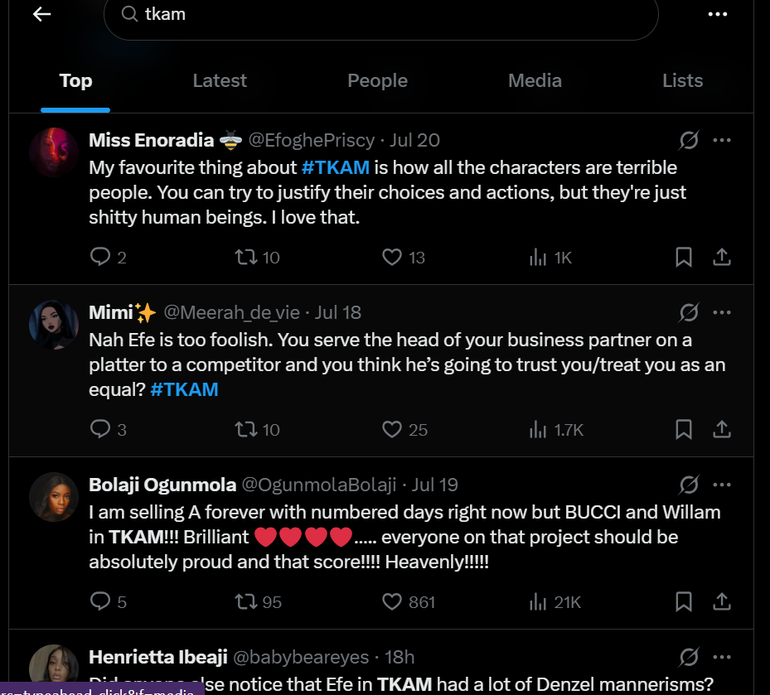Share Bolaji Ogunmola's tweet
This screenshot has width=770, height=695.
(x=722, y=601)
